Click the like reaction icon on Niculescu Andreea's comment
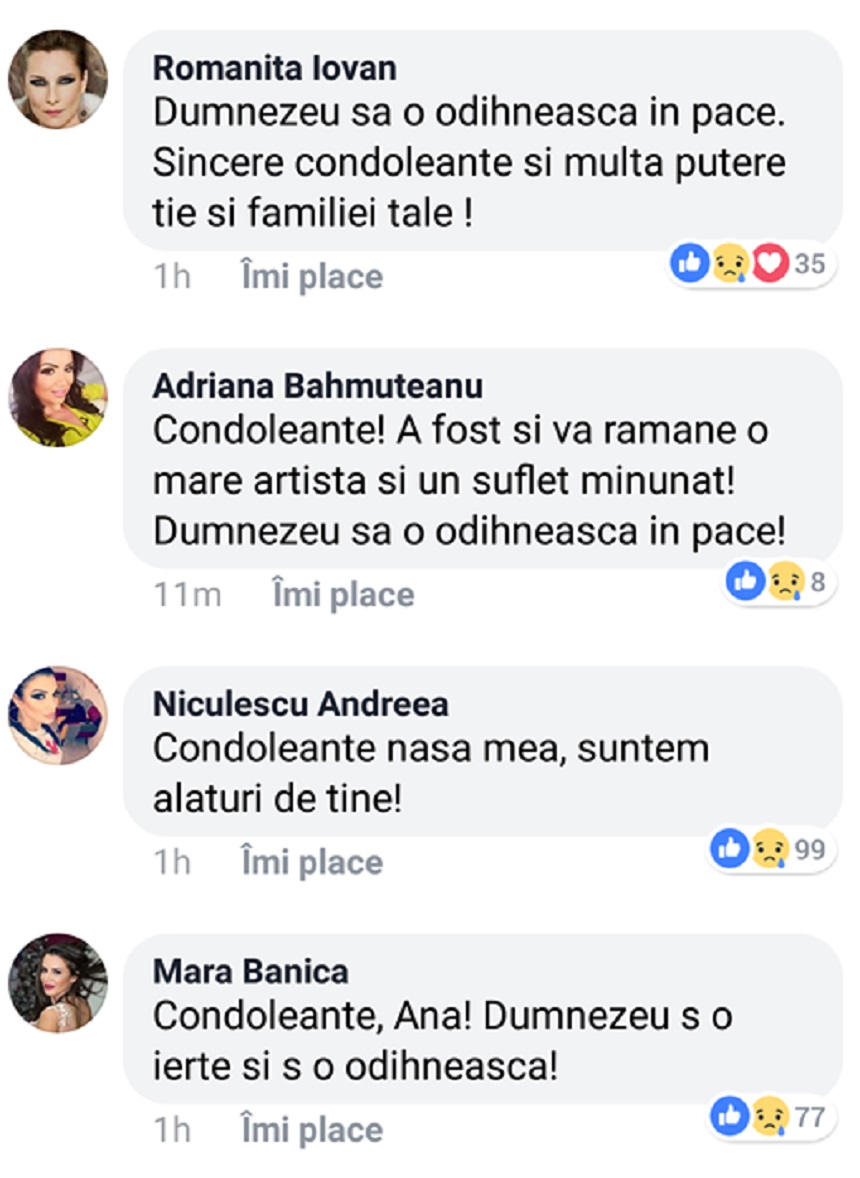 [x=730, y=849]
